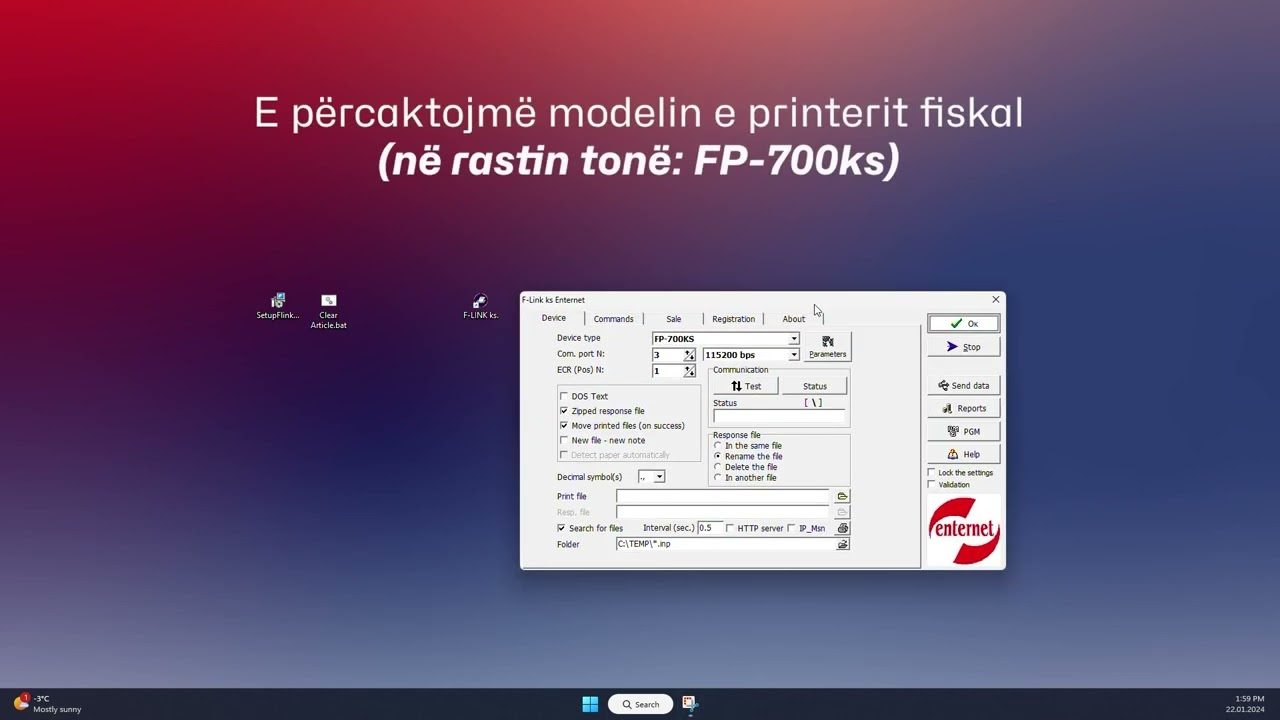This screenshot has width=1280, height=720.
Task: Expand the 115200 bps baud rate dropdown
Action: [x=794, y=355]
